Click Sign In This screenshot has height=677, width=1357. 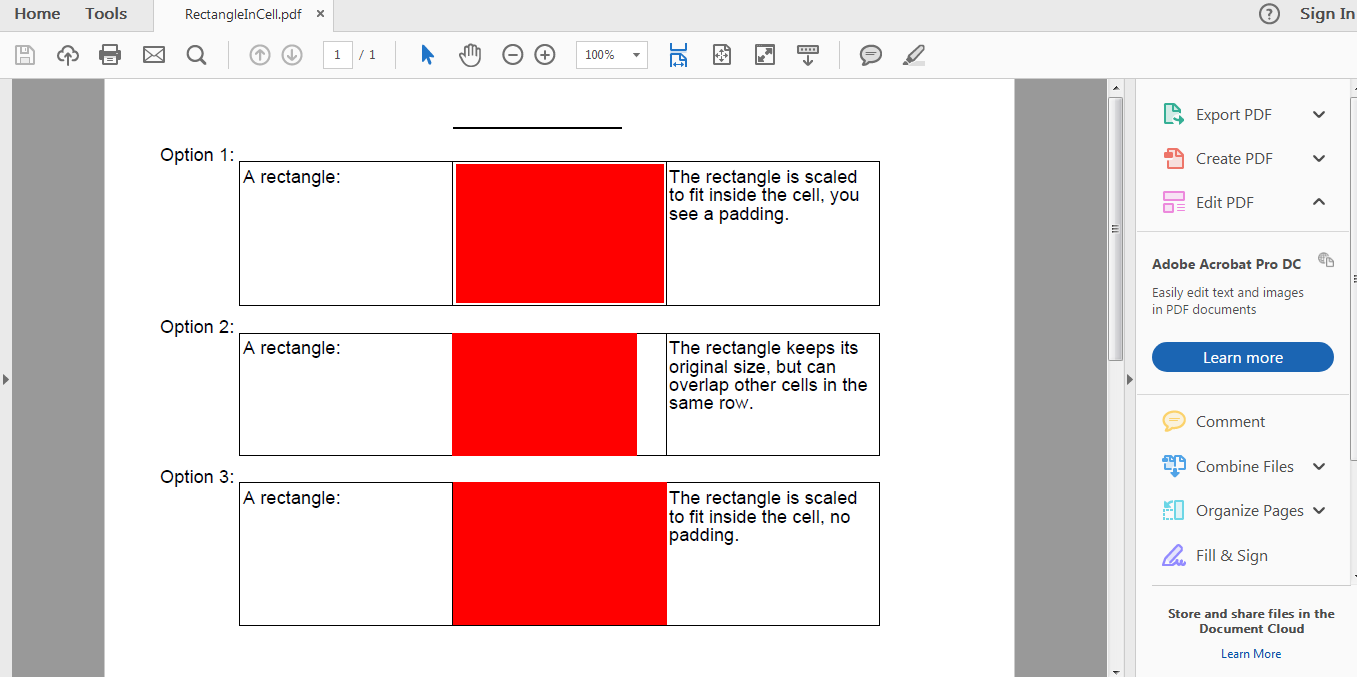[1327, 14]
